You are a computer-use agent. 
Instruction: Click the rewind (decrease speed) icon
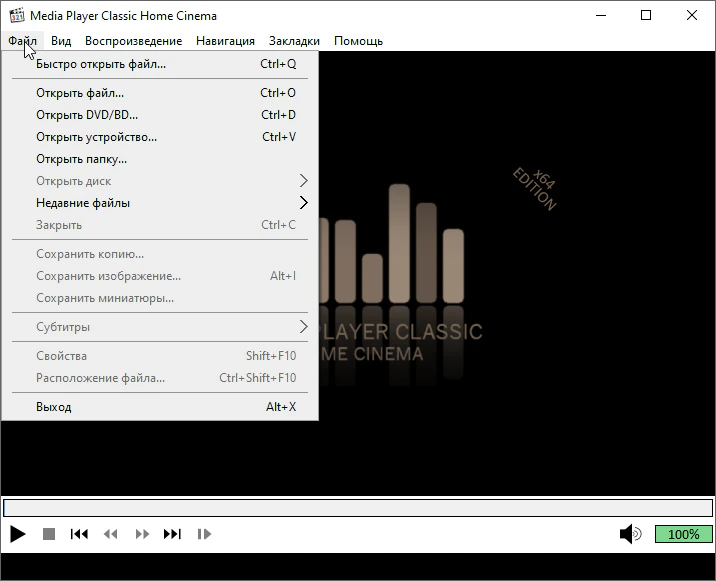[x=111, y=534]
